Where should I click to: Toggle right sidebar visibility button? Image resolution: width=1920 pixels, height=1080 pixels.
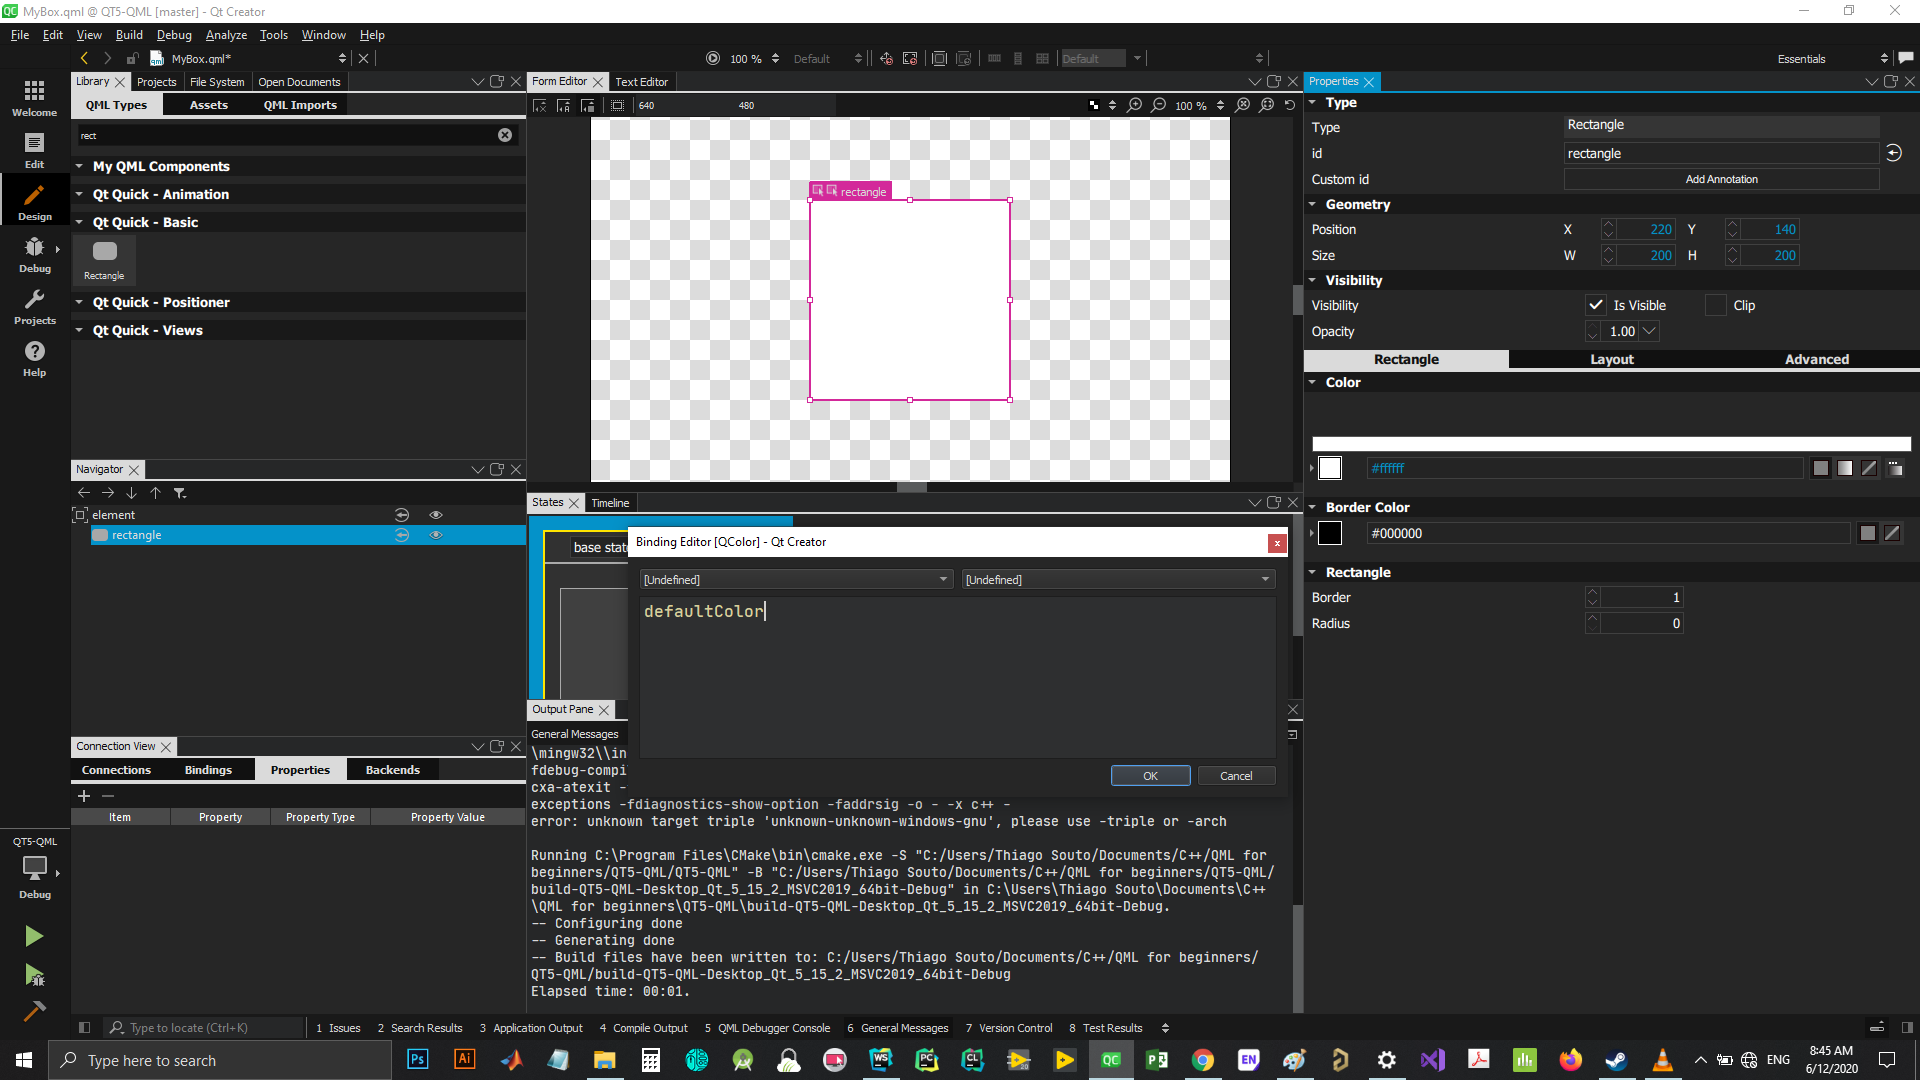coord(1907,1027)
